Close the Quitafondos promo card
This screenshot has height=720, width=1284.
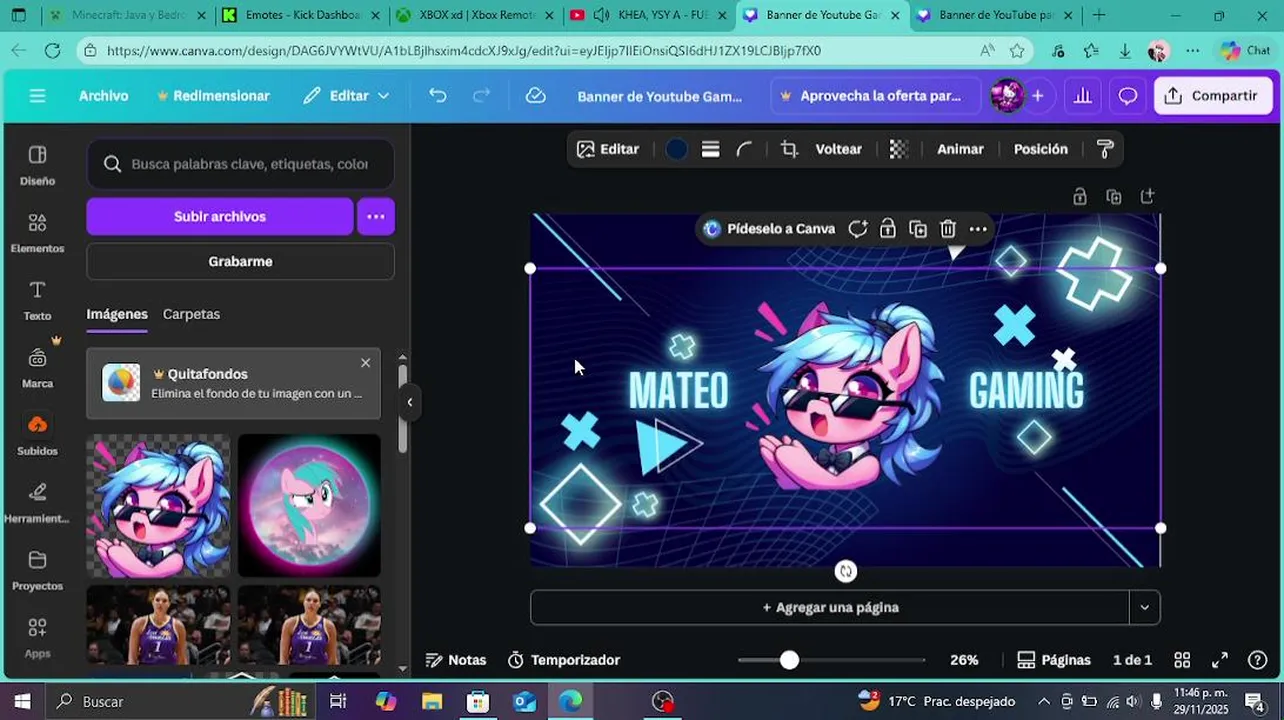pyautogui.click(x=365, y=363)
